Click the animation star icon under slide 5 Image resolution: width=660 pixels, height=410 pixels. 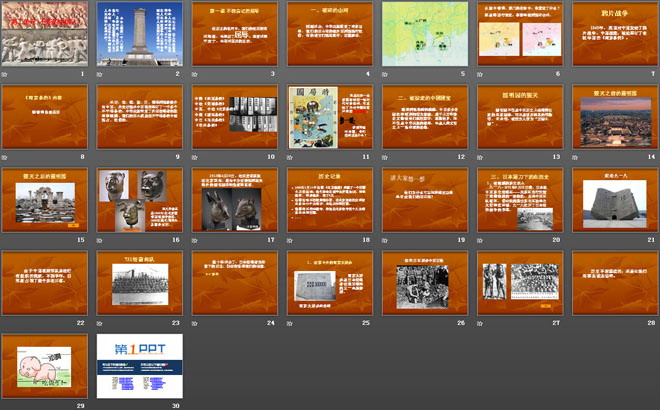click(x=385, y=74)
